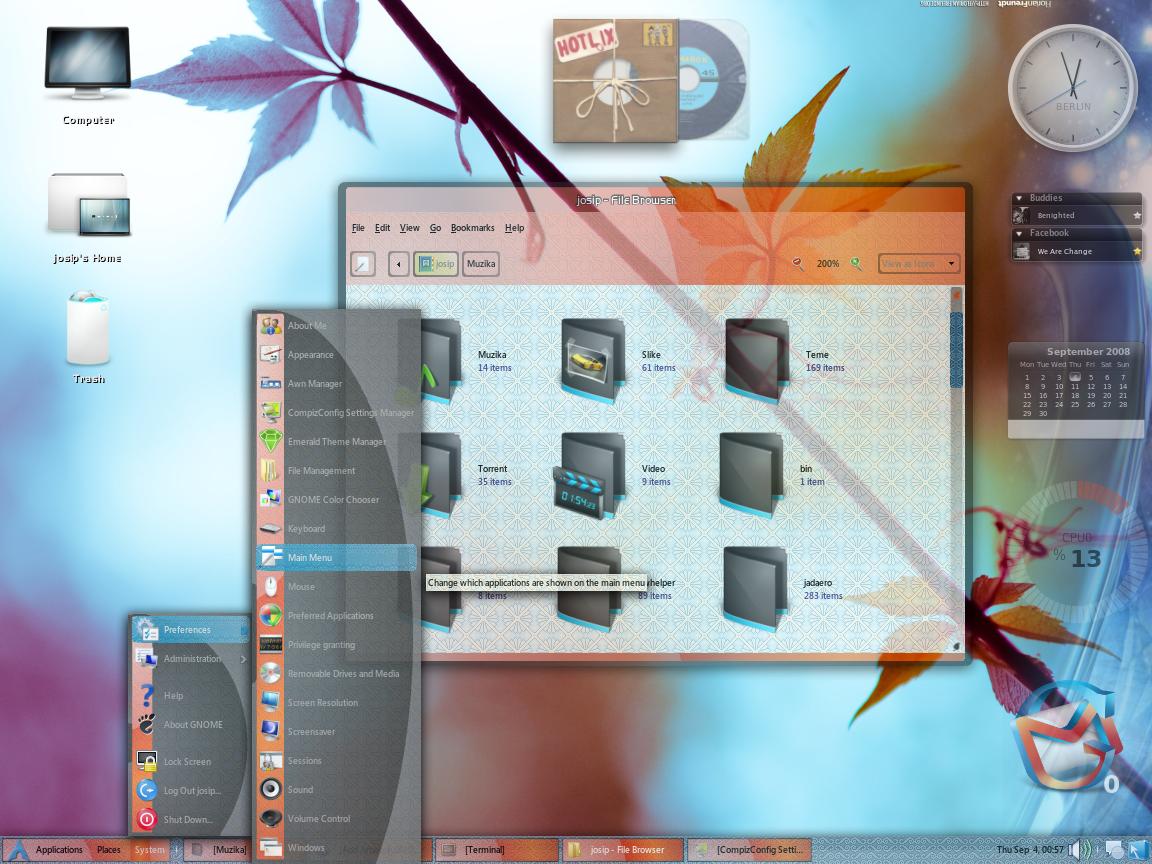Select josip path bar button
This screenshot has height=864, width=1152.
click(x=436, y=264)
